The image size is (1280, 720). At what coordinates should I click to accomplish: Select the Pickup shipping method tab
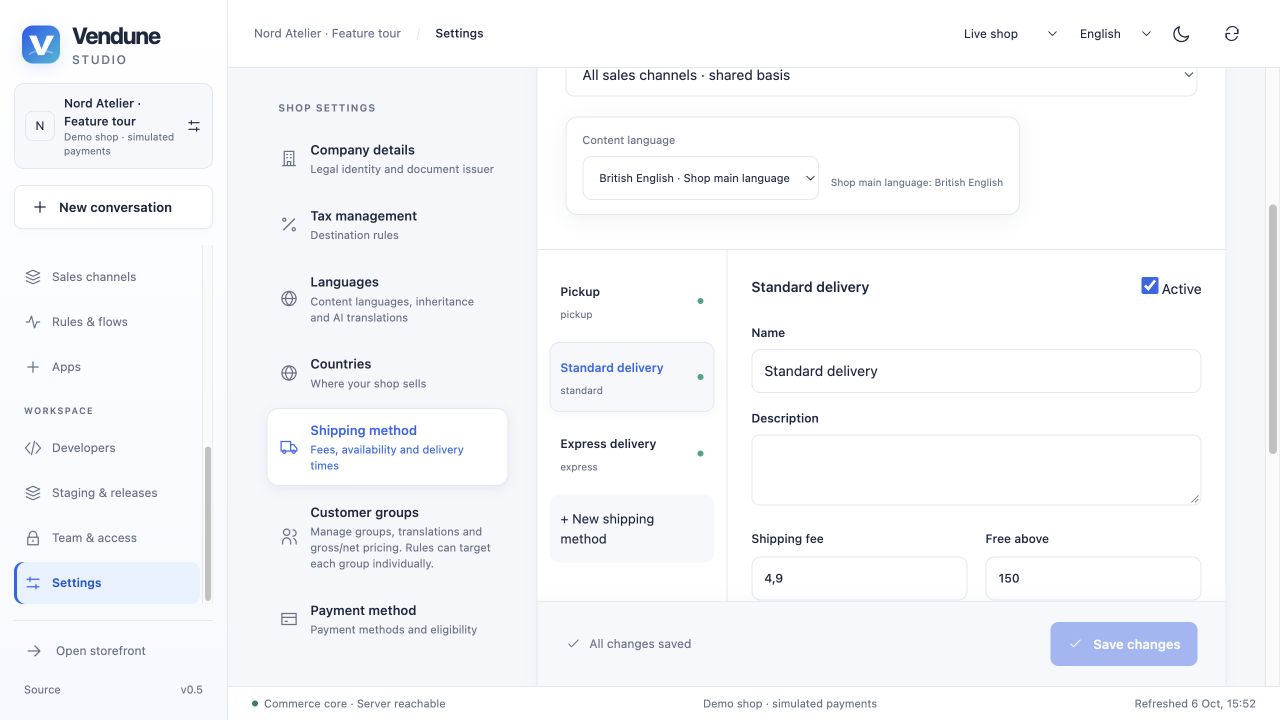point(632,301)
